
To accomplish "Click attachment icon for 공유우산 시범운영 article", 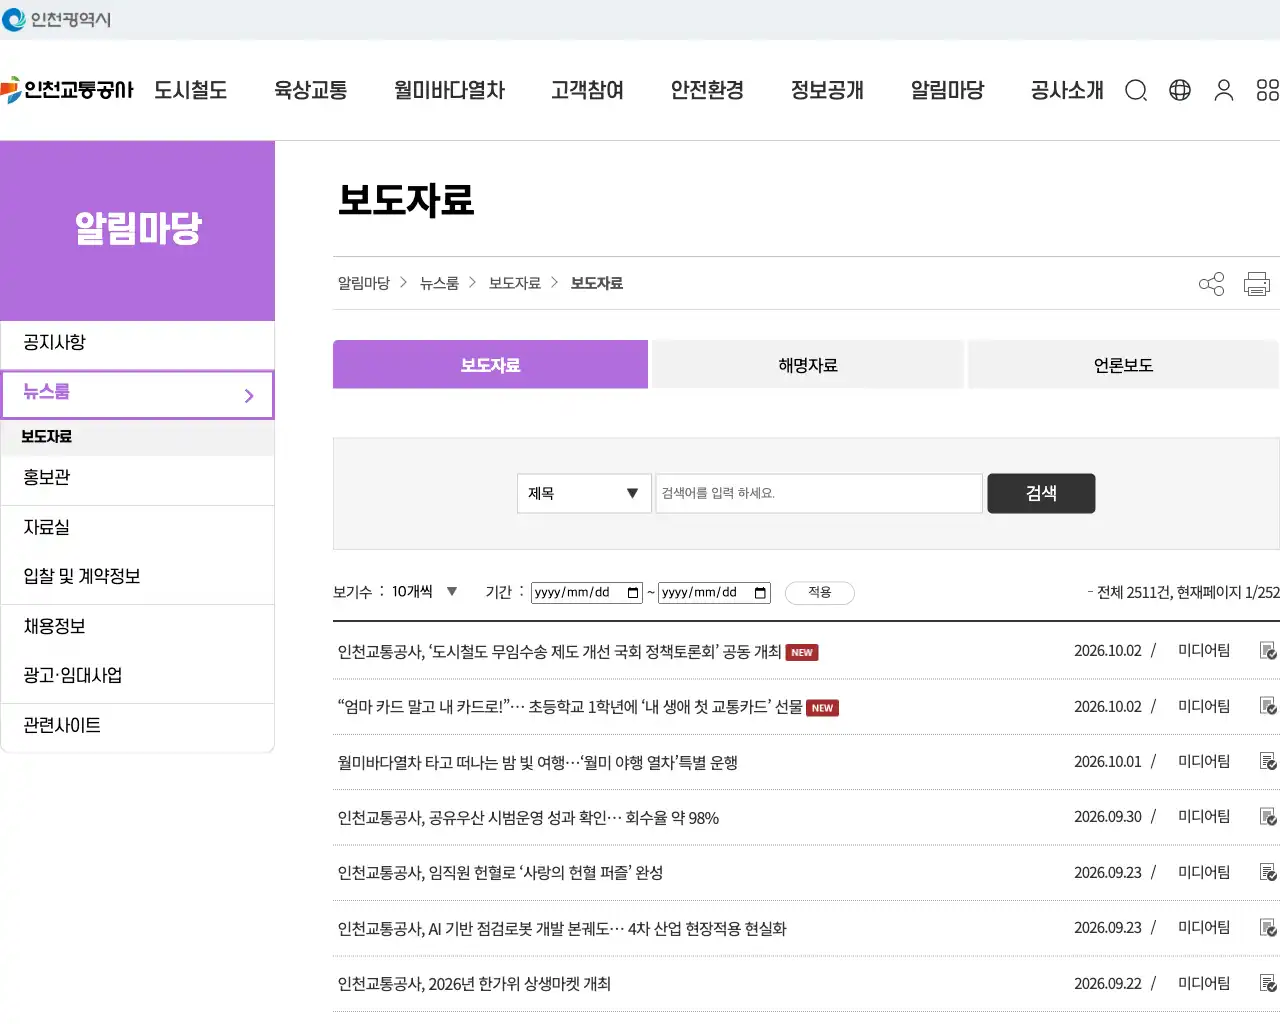I will pyautogui.click(x=1268, y=817).
